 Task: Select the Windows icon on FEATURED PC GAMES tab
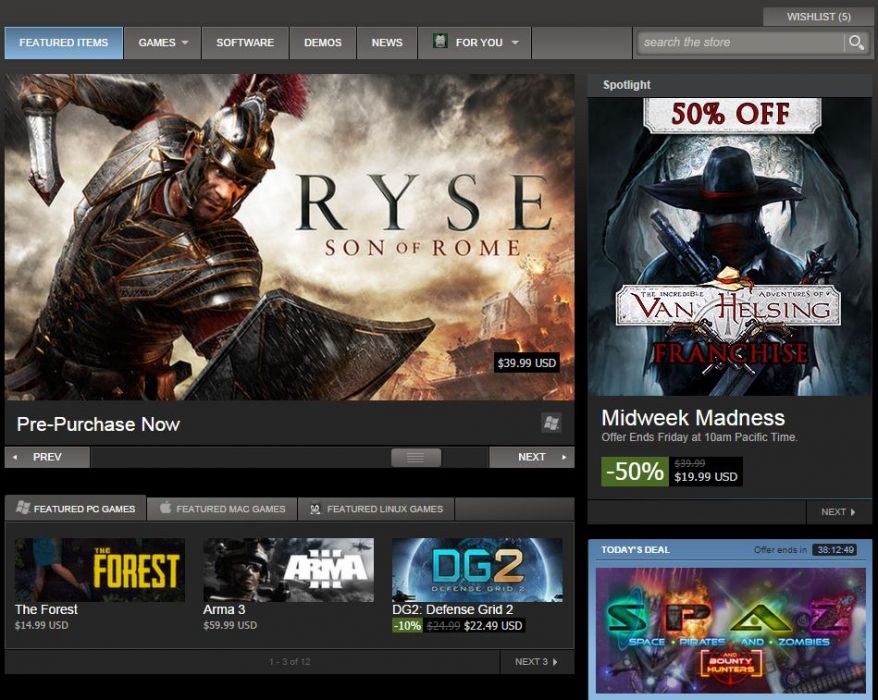(23, 508)
